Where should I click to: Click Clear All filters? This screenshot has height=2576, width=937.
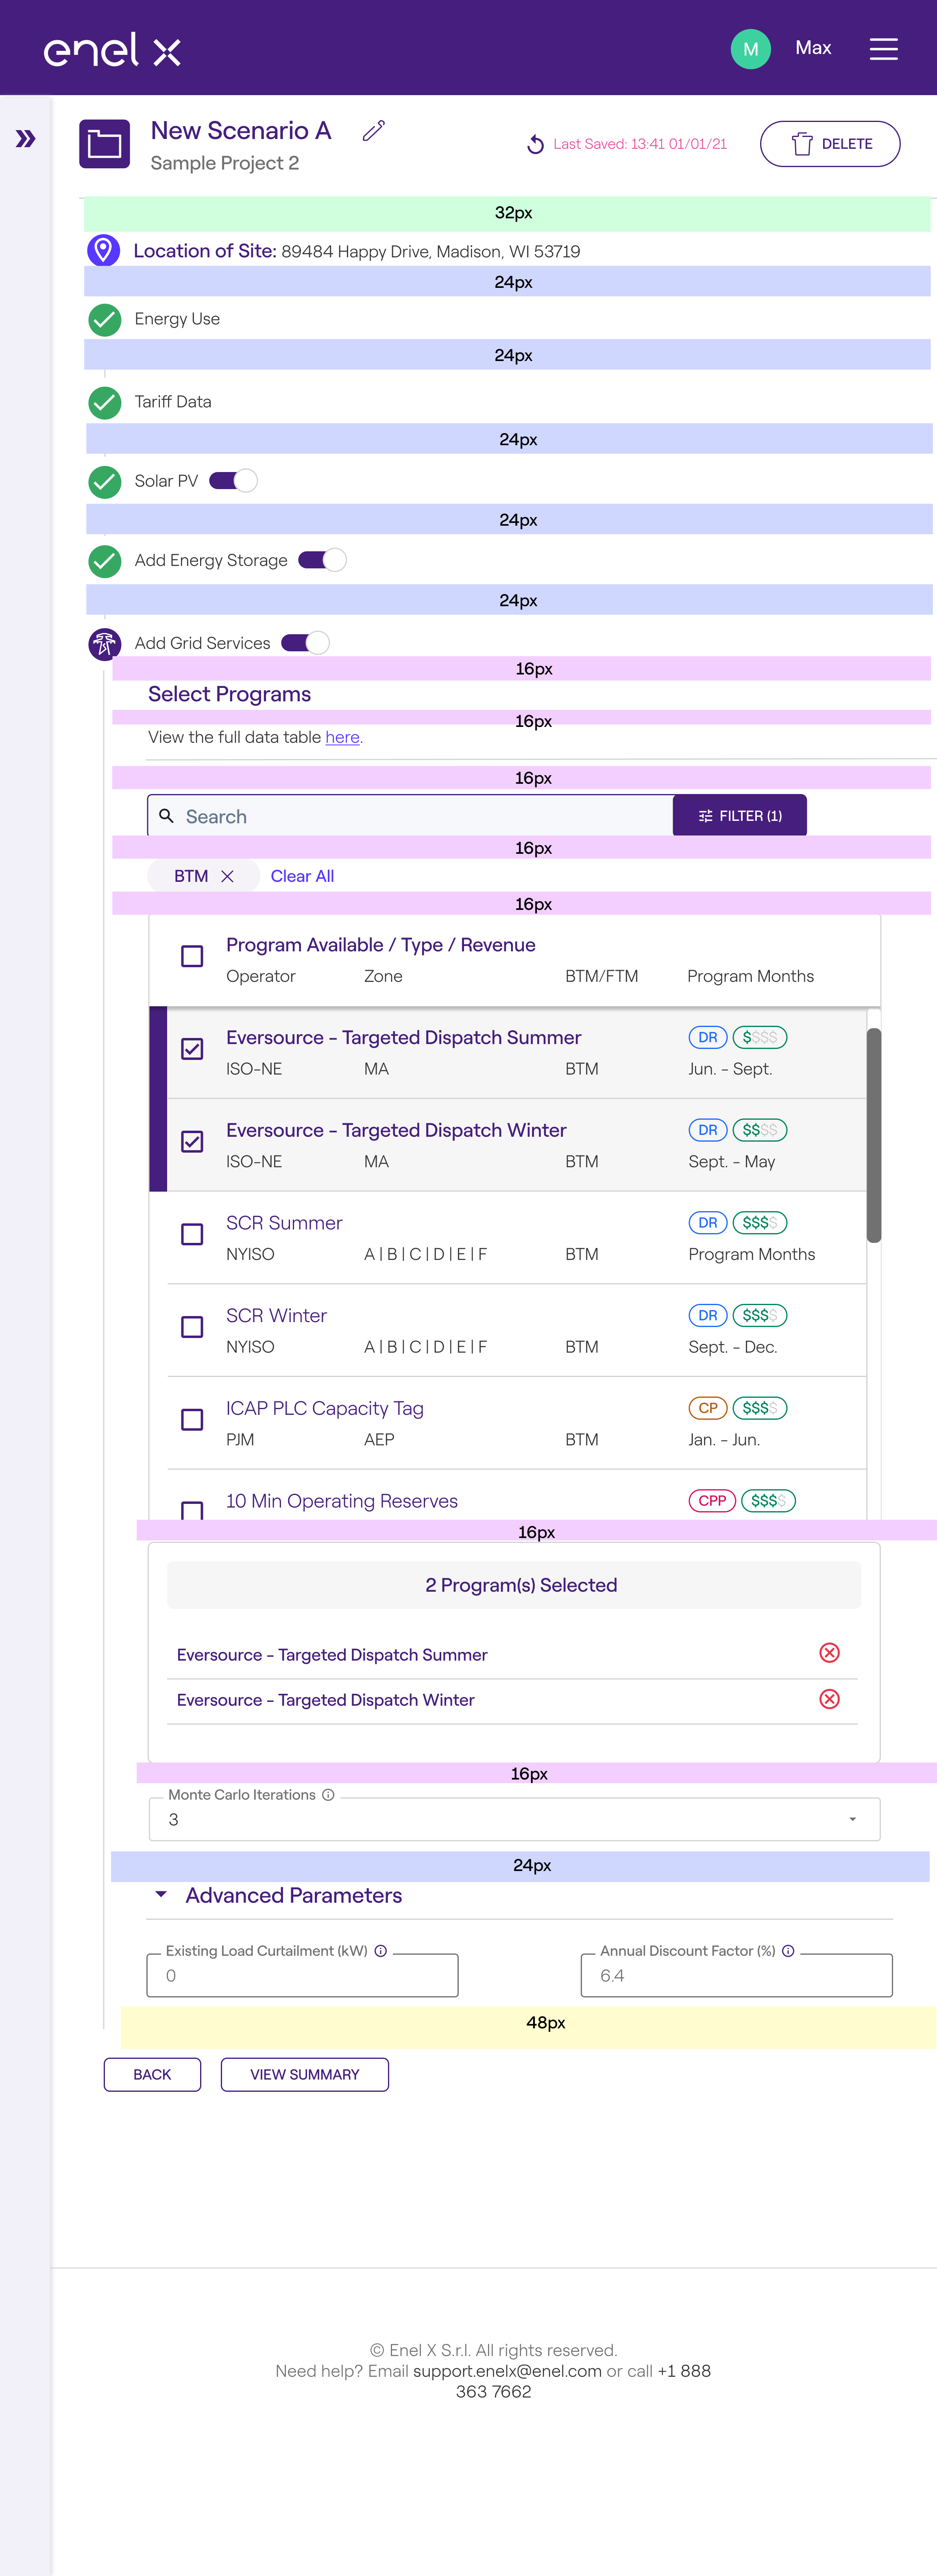[x=302, y=876]
